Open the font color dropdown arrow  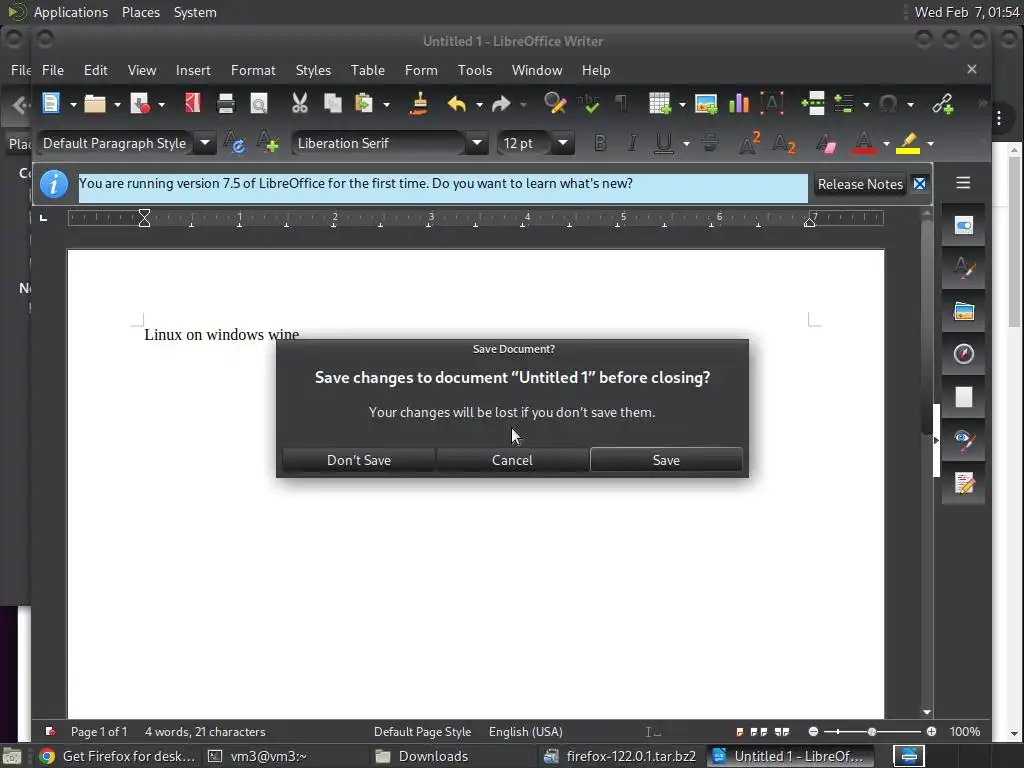[886, 144]
